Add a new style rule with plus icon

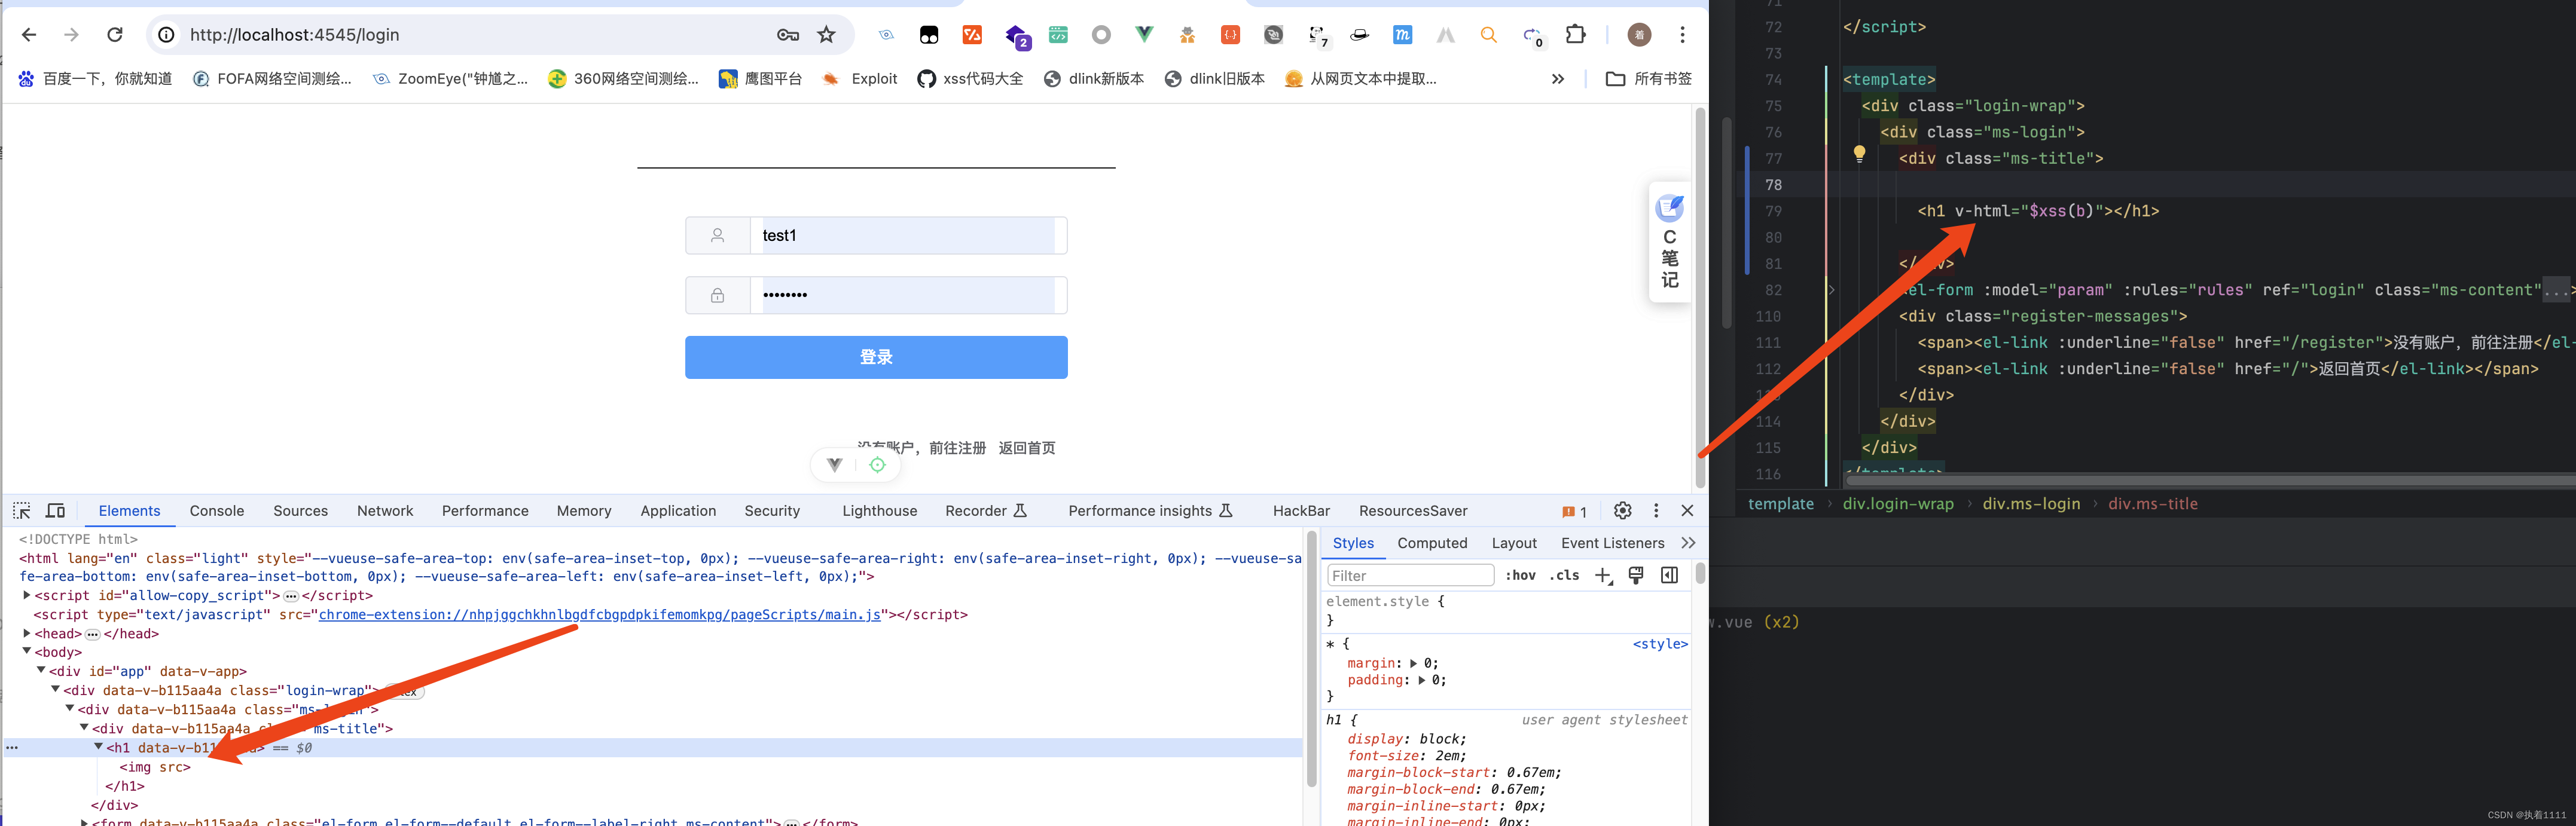tap(1603, 575)
